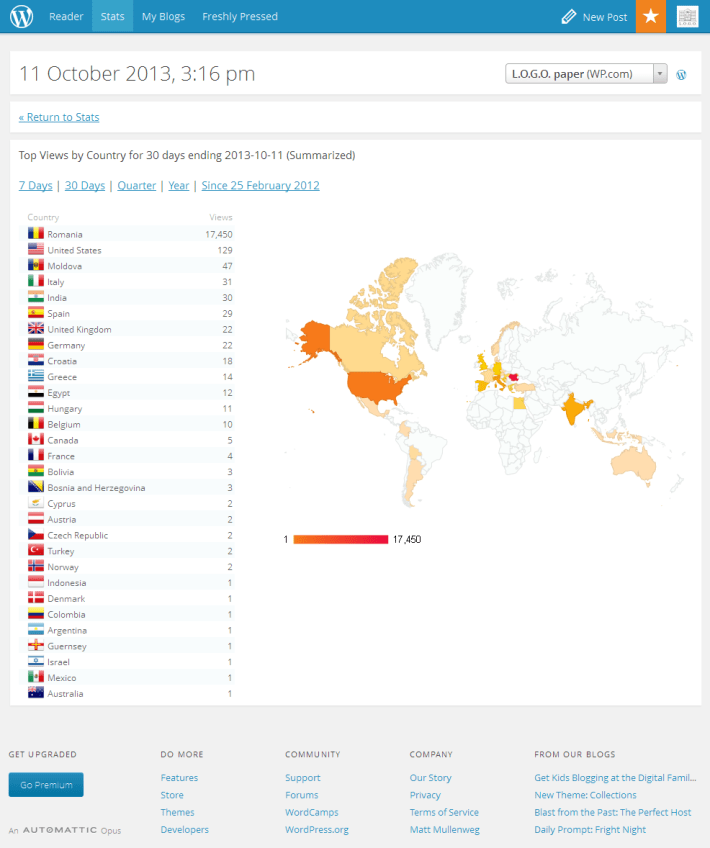Select Since 25 February 2012 link

pyautogui.click(x=261, y=186)
